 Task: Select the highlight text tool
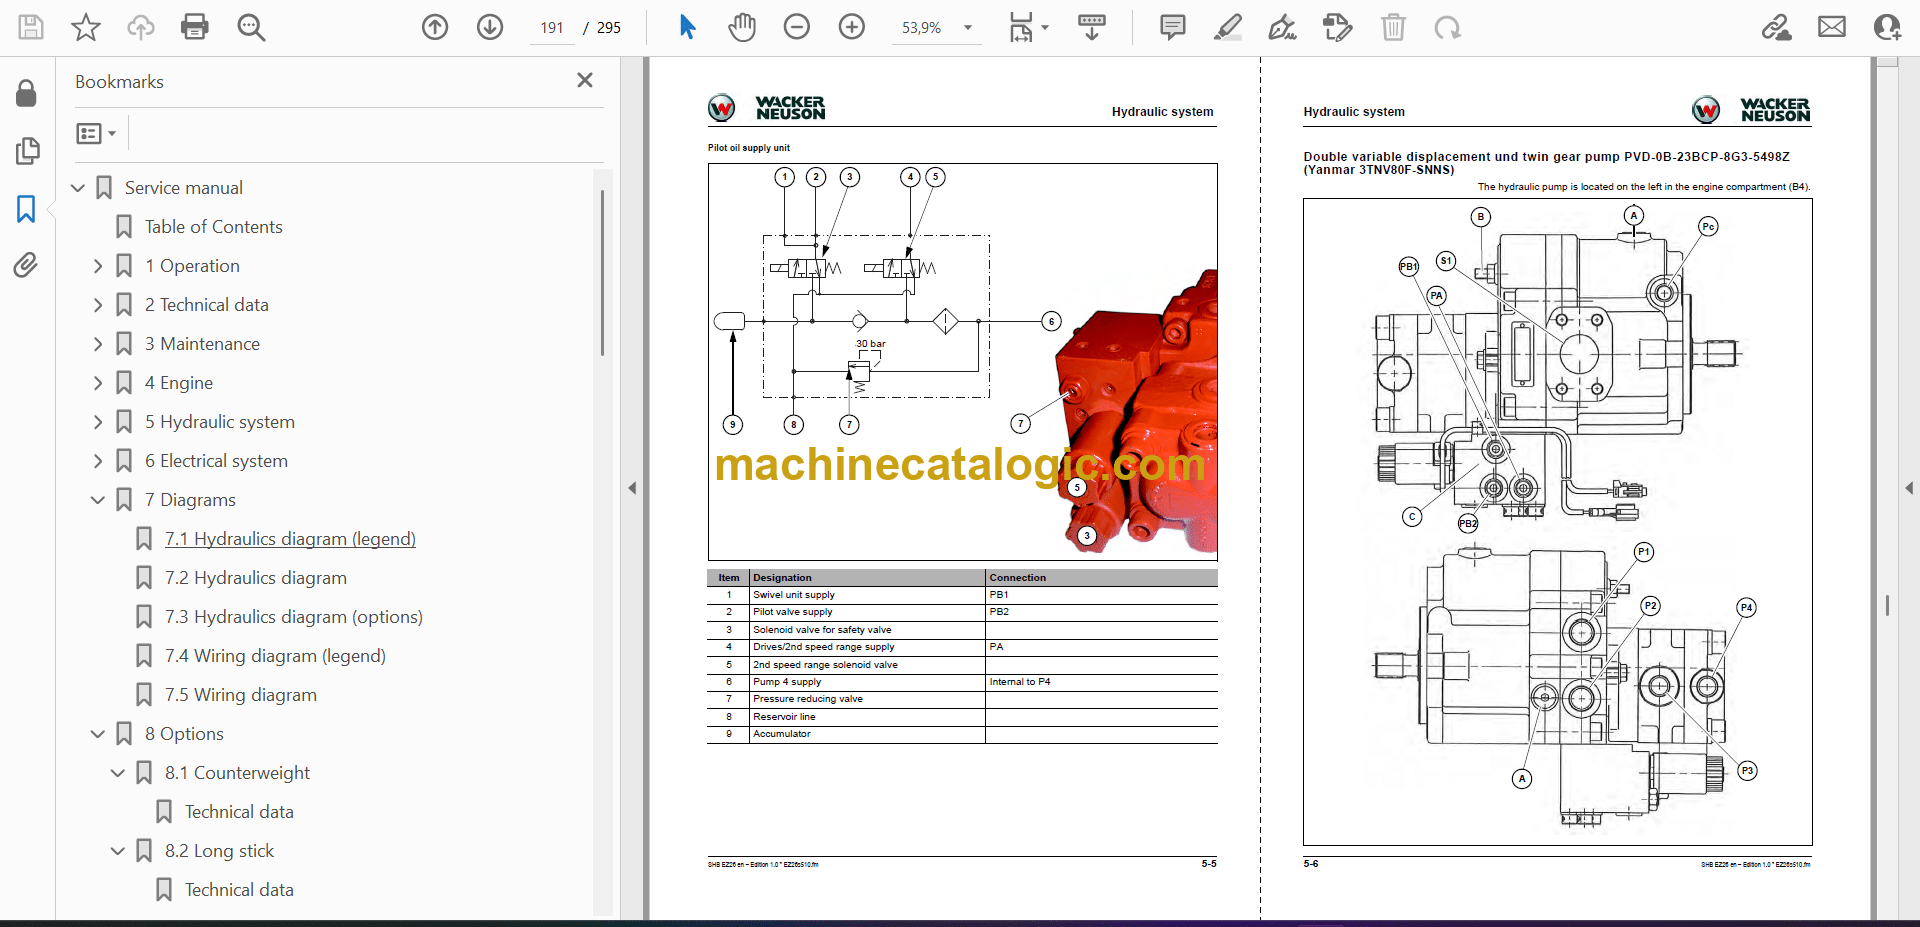pyautogui.click(x=1227, y=27)
